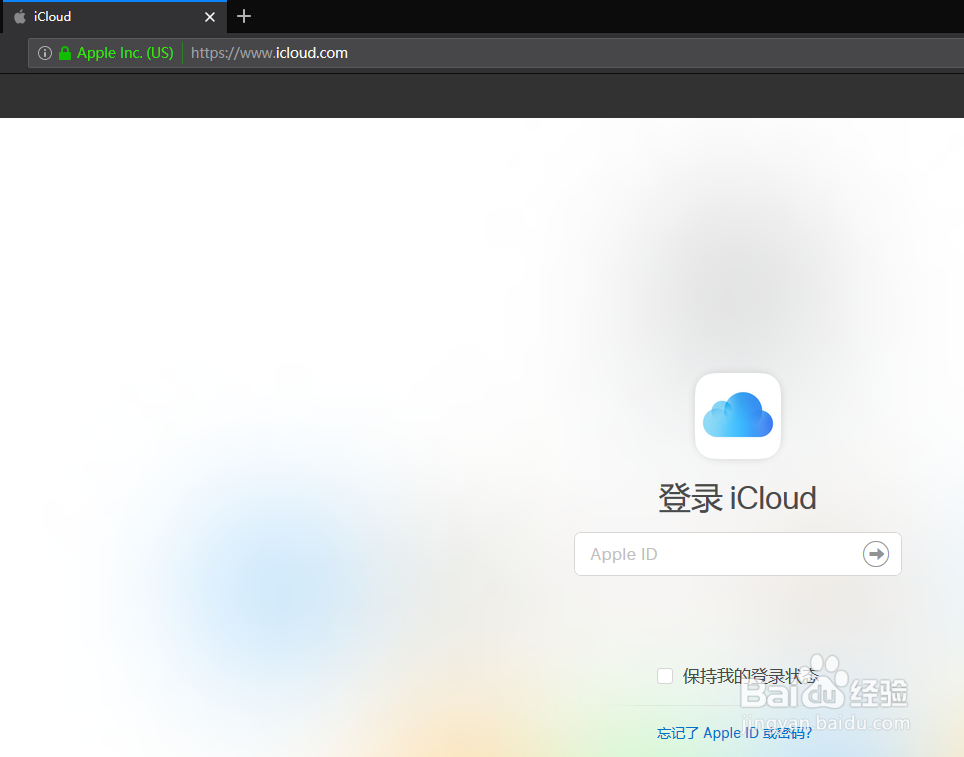
Task: Select the iCloud browser tab
Action: 114,17
